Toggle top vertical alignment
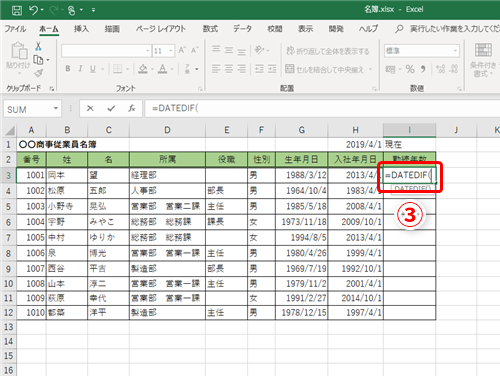Image resolution: width=500 pixels, height=376 pixels. 216,50
